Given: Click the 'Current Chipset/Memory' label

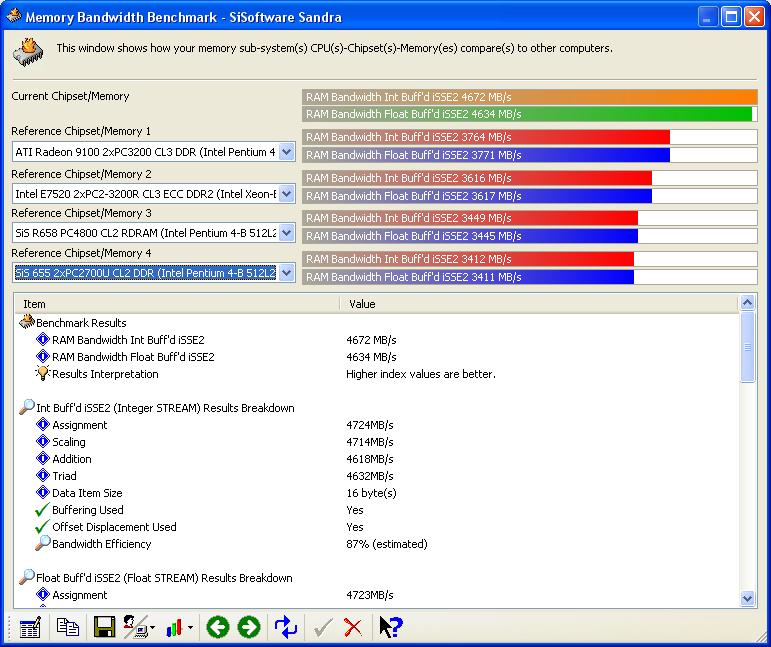Looking at the screenshot, I should pyautogui.click(x=70, y=96).
